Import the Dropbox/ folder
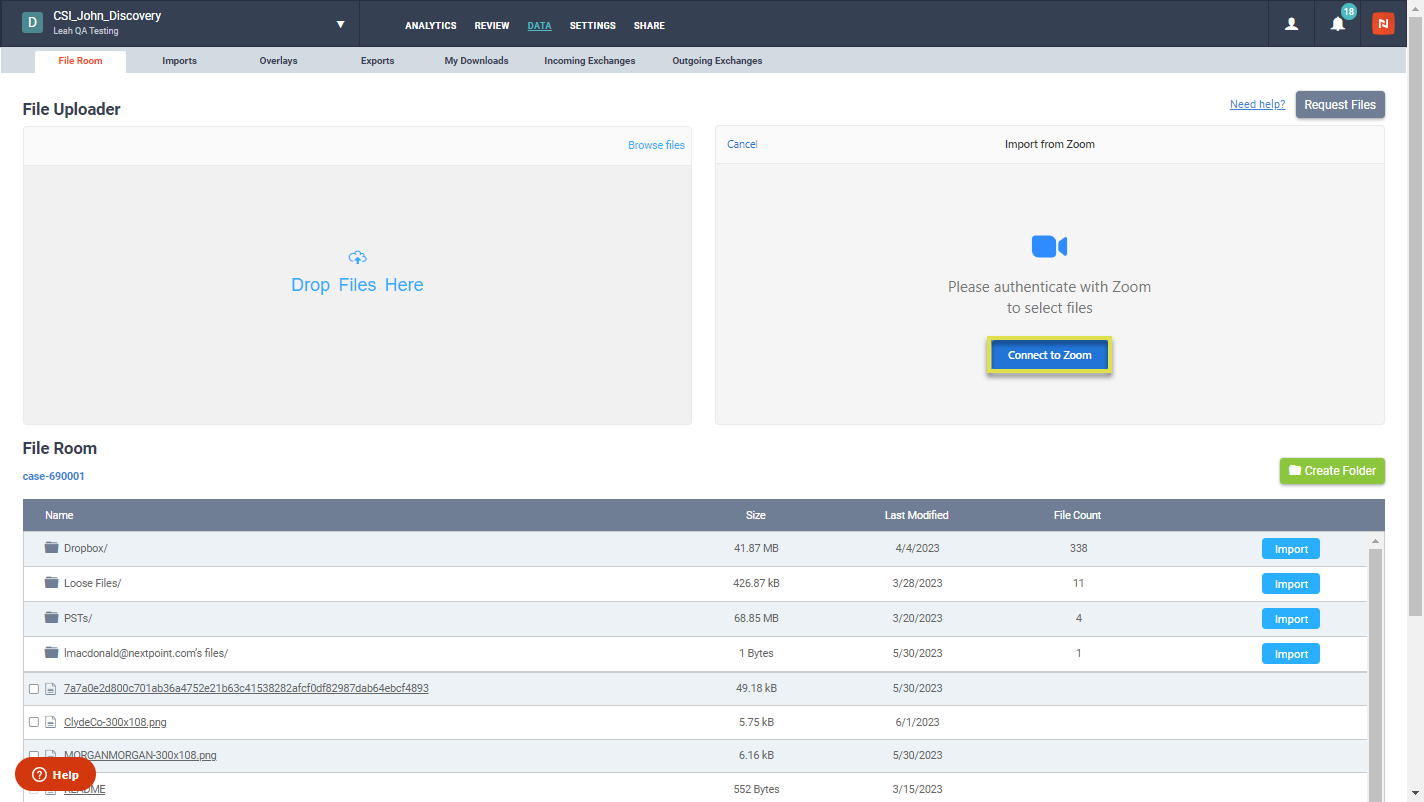Viewport: 1424px width, 802px height. point(1291,549)
